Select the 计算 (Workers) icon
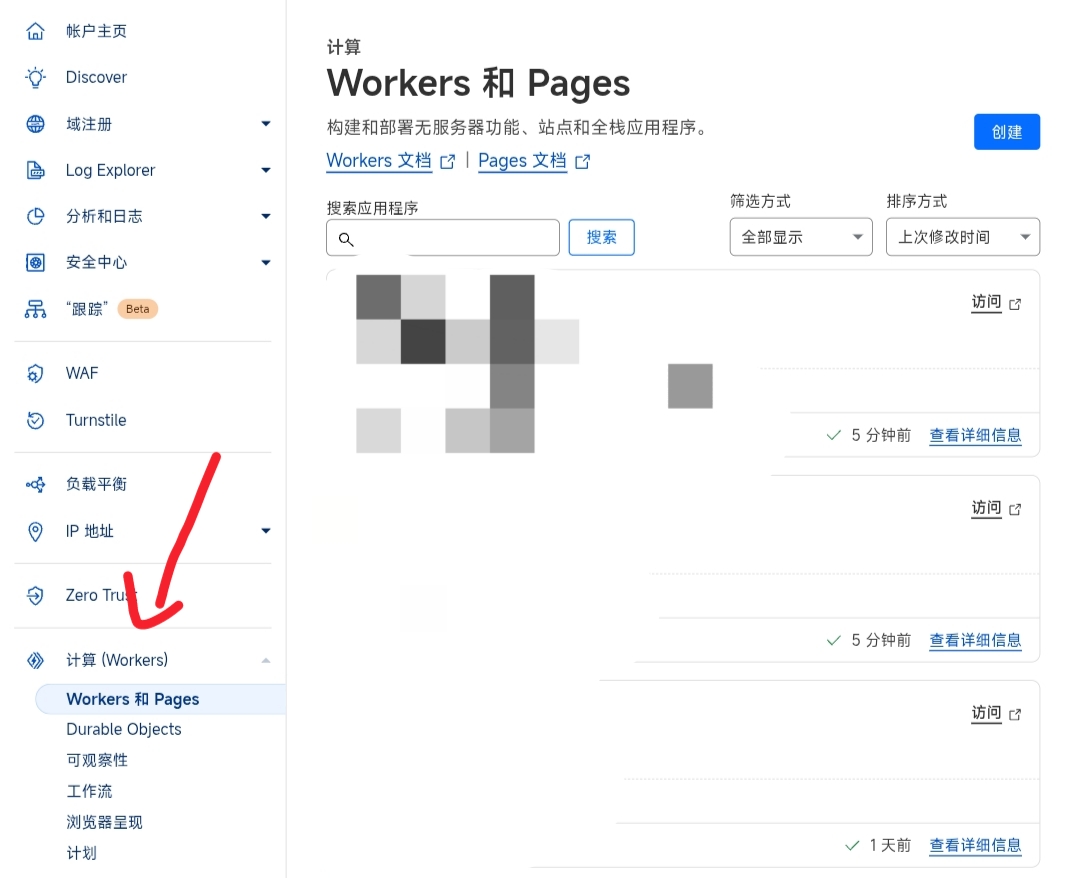The image size is (1080, 878). pos(34,660)
